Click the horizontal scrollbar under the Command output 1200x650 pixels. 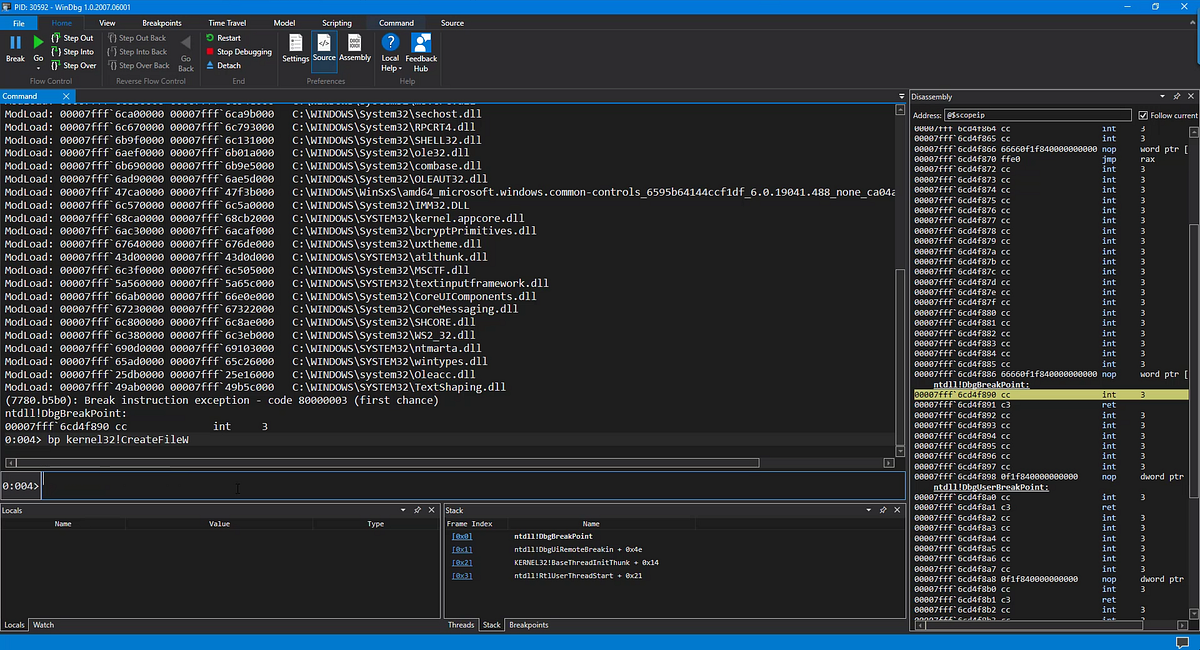click(x=400, y=462)
